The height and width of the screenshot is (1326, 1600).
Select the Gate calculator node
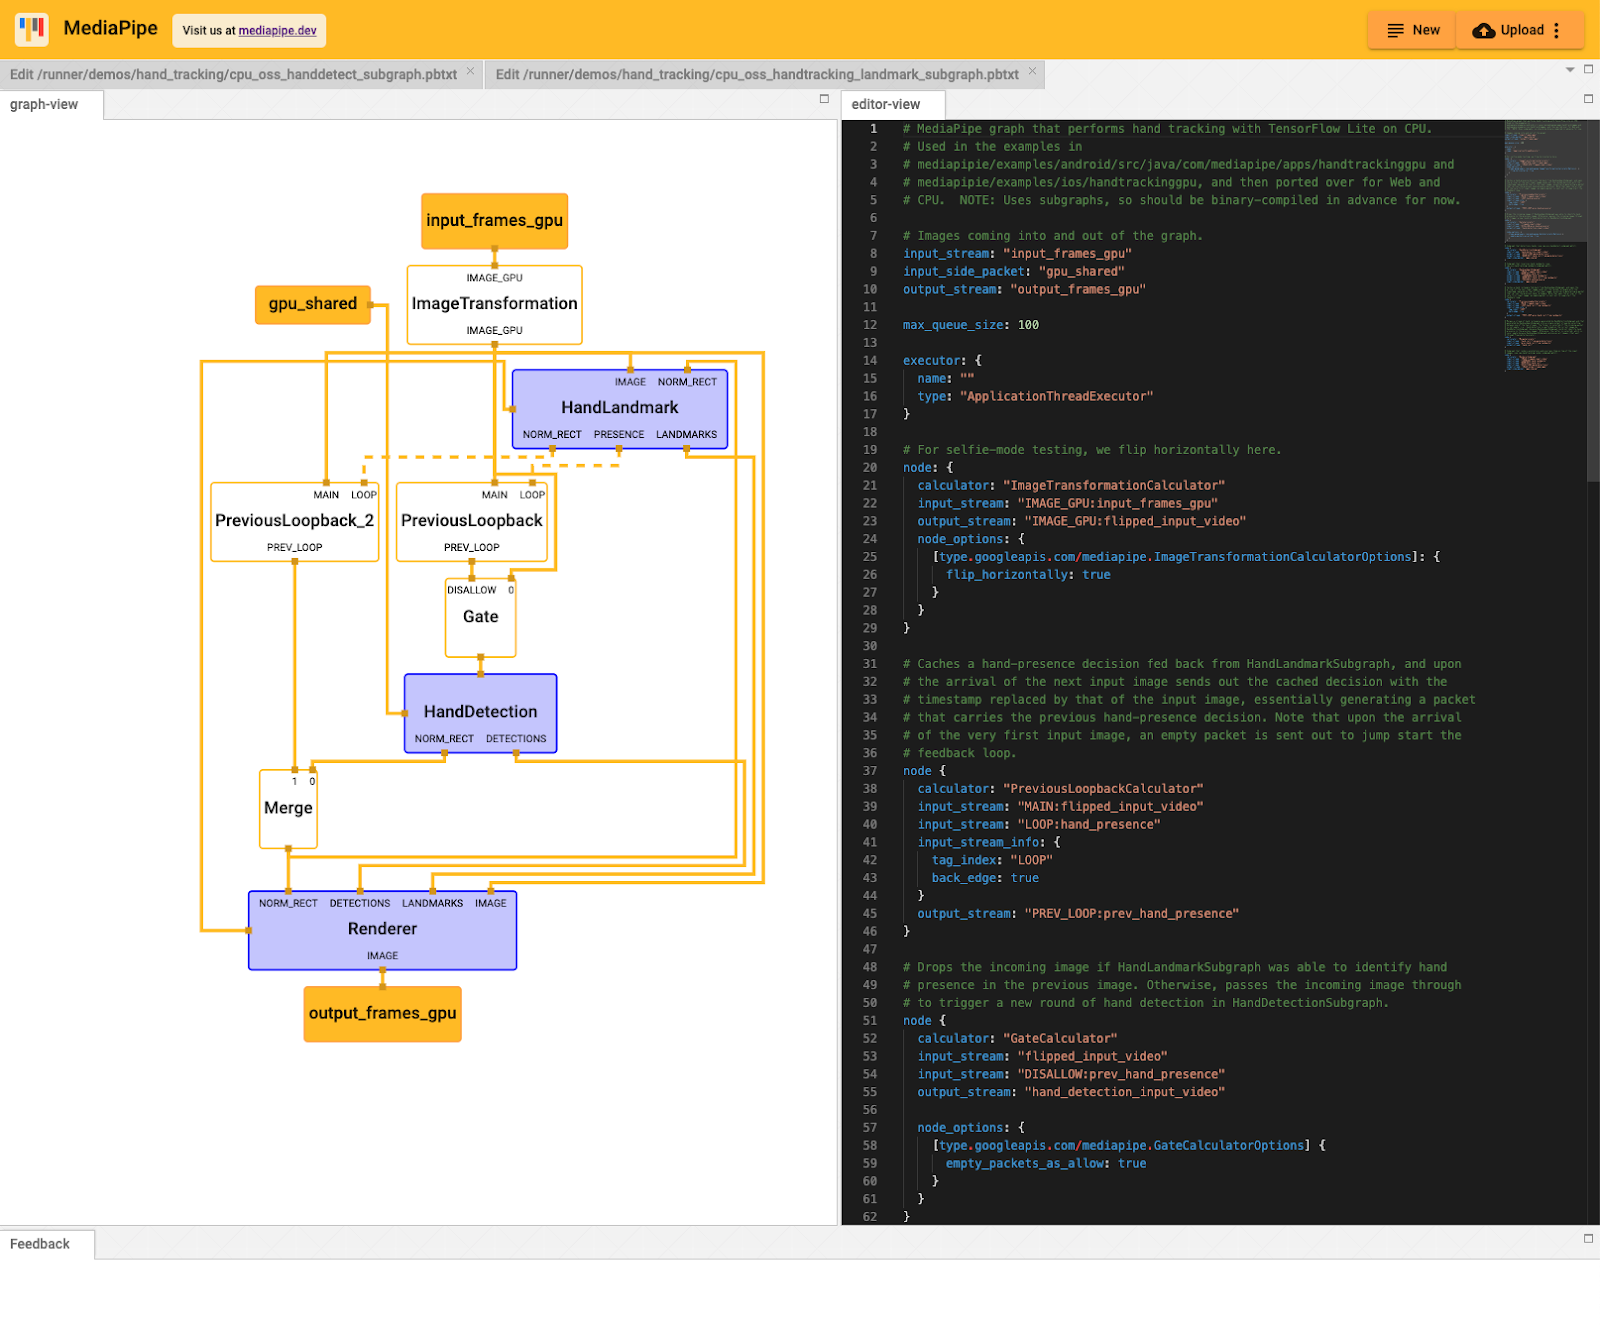[x=480, y=618]
